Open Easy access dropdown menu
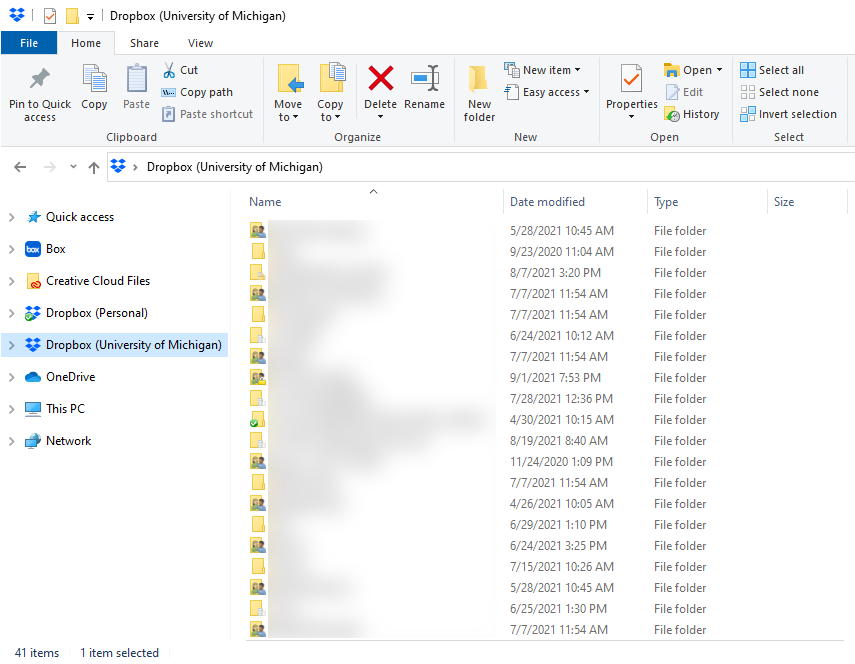Image resolution: width=855 pixels, height=664 pixels. [x=587, y=92]
